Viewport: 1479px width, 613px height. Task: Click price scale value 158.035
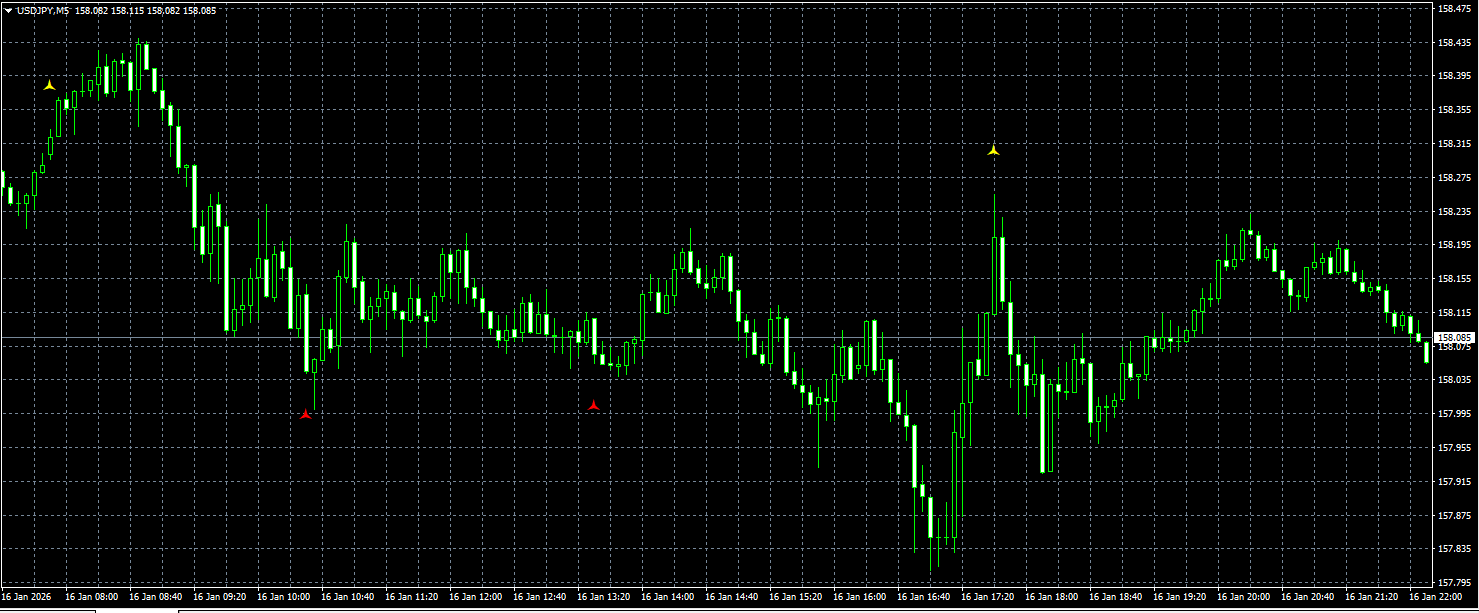pyautogui.click(x=1455, y=379)
